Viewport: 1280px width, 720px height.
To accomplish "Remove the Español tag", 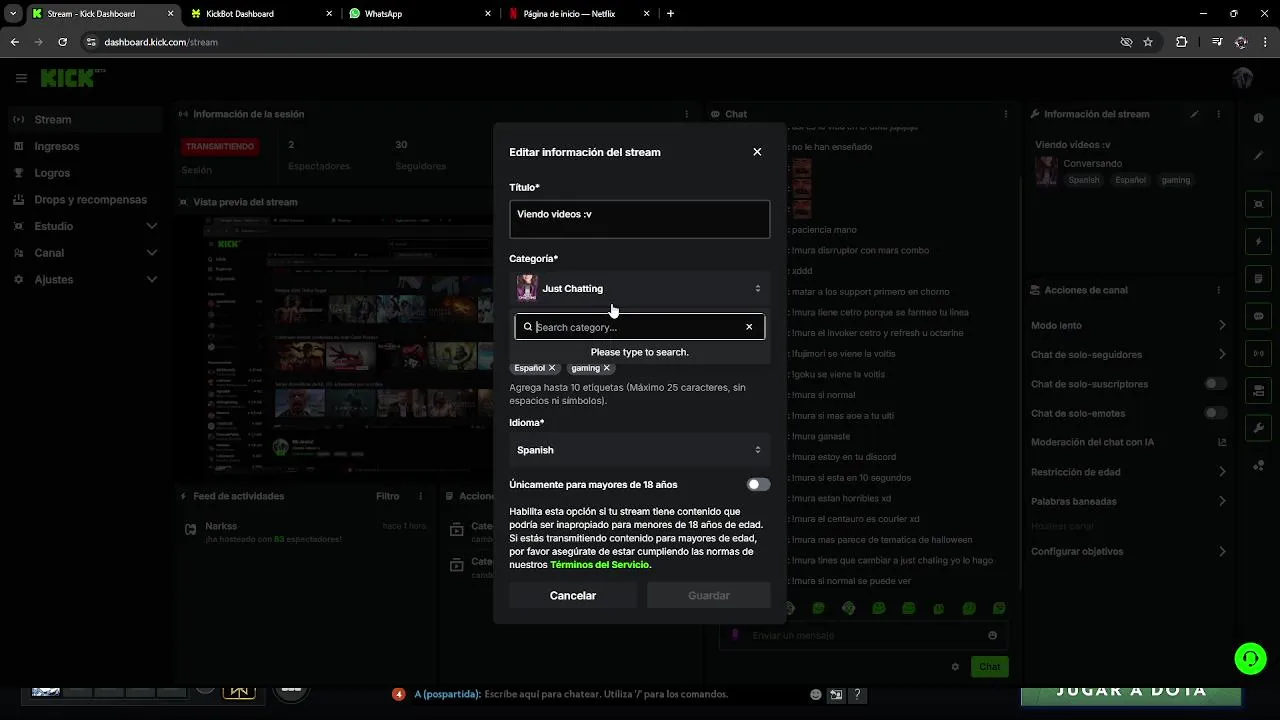I will [x=552, y=368].
